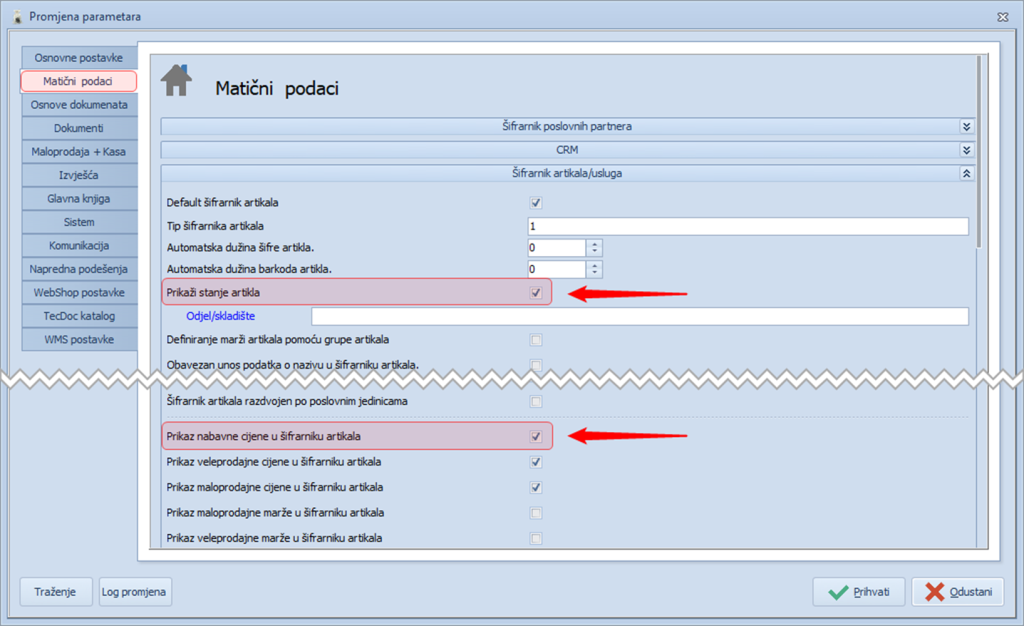Click the Odjel/skladište link label
The image size is (1024, 626).
(221, 317)
